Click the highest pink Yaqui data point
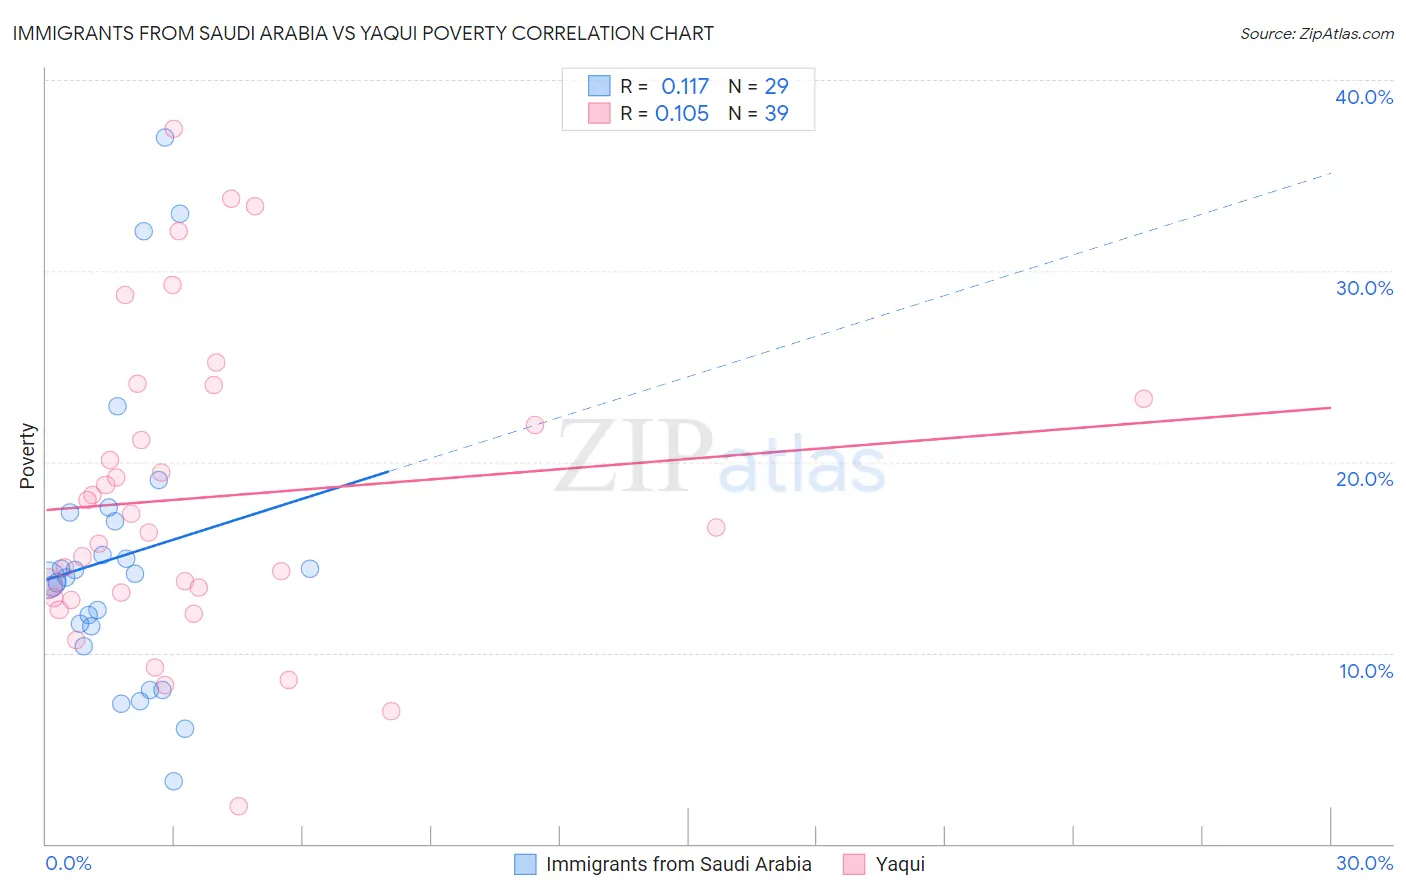 173,129
